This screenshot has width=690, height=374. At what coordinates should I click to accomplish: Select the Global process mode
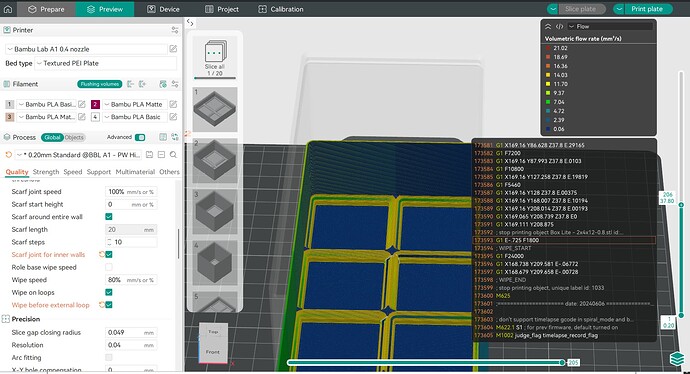pyautogui.click(x=52, y=137)
